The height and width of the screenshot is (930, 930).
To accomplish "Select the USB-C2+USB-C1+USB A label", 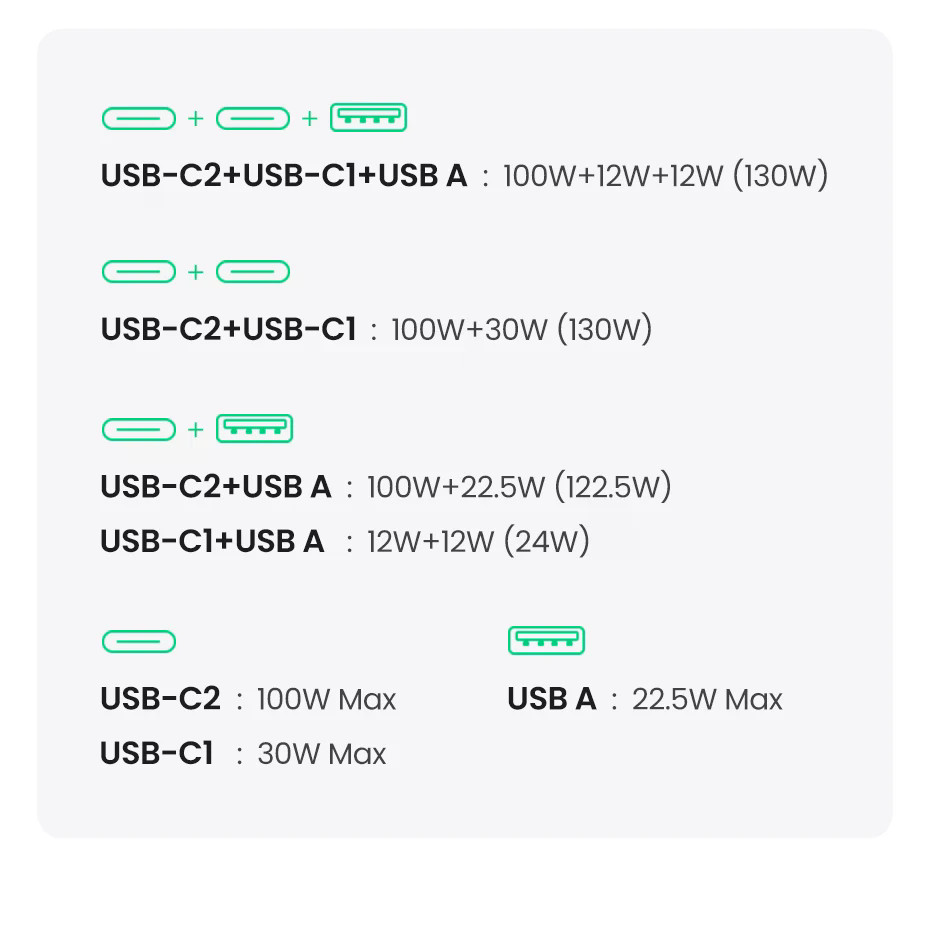I will click(284, 176).
